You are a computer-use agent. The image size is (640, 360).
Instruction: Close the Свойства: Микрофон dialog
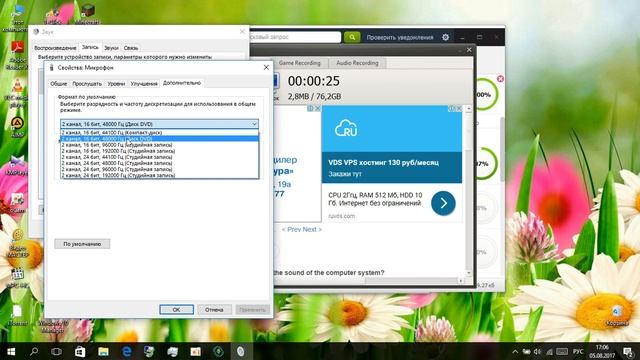point(266,67)
